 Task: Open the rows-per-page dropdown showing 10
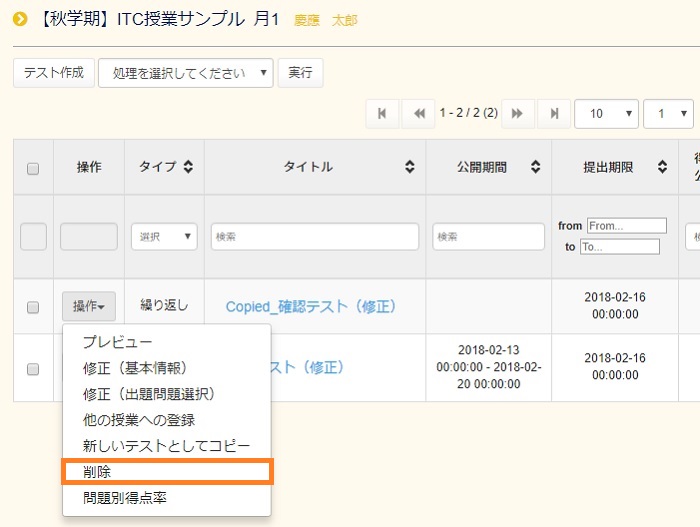click(606, 114)
